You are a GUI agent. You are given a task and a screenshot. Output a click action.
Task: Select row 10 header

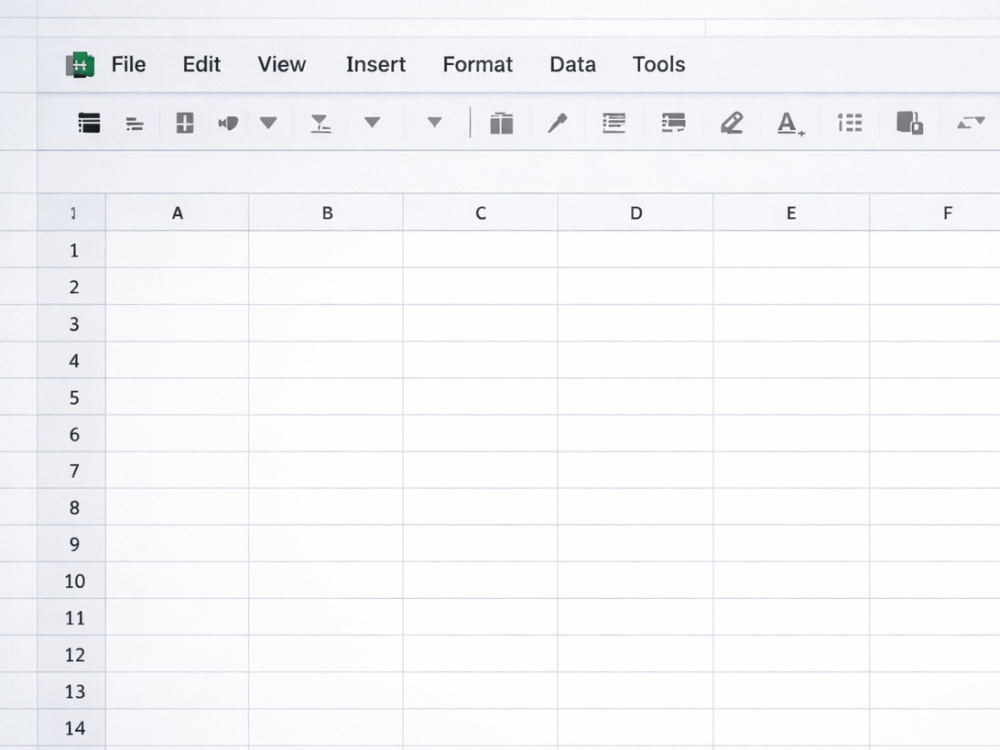(x=71, y=580)
